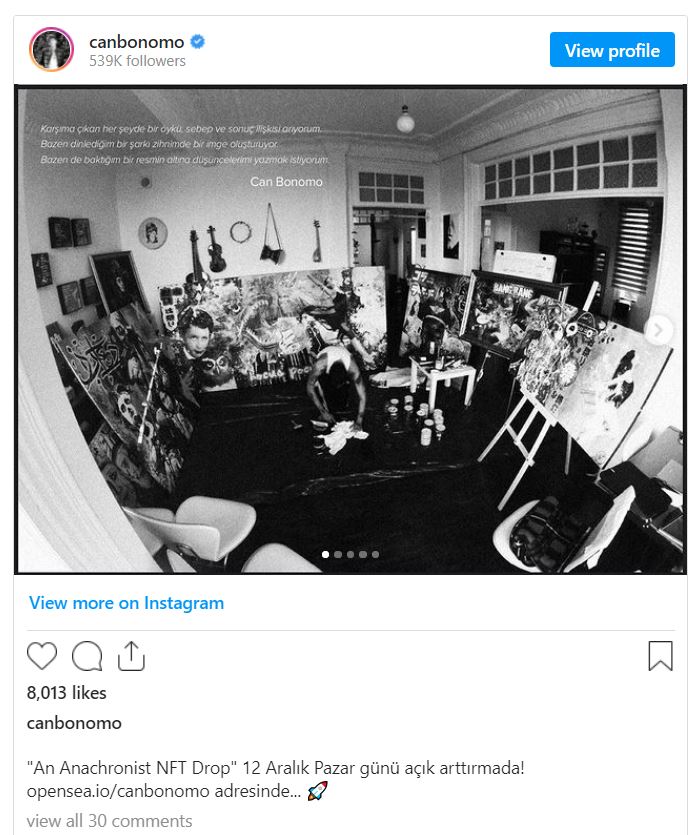Screen dimensions: 698x835
Task: Click the View profile button
Action: (x=612, y=50)
